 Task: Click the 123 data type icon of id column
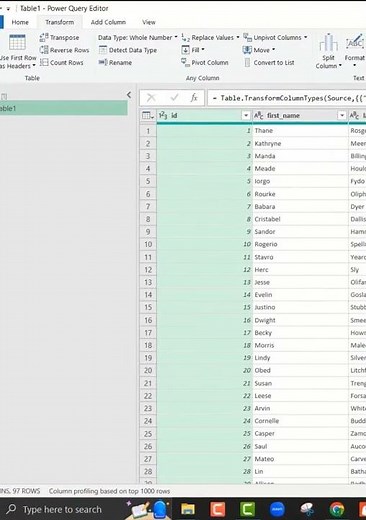163,115
